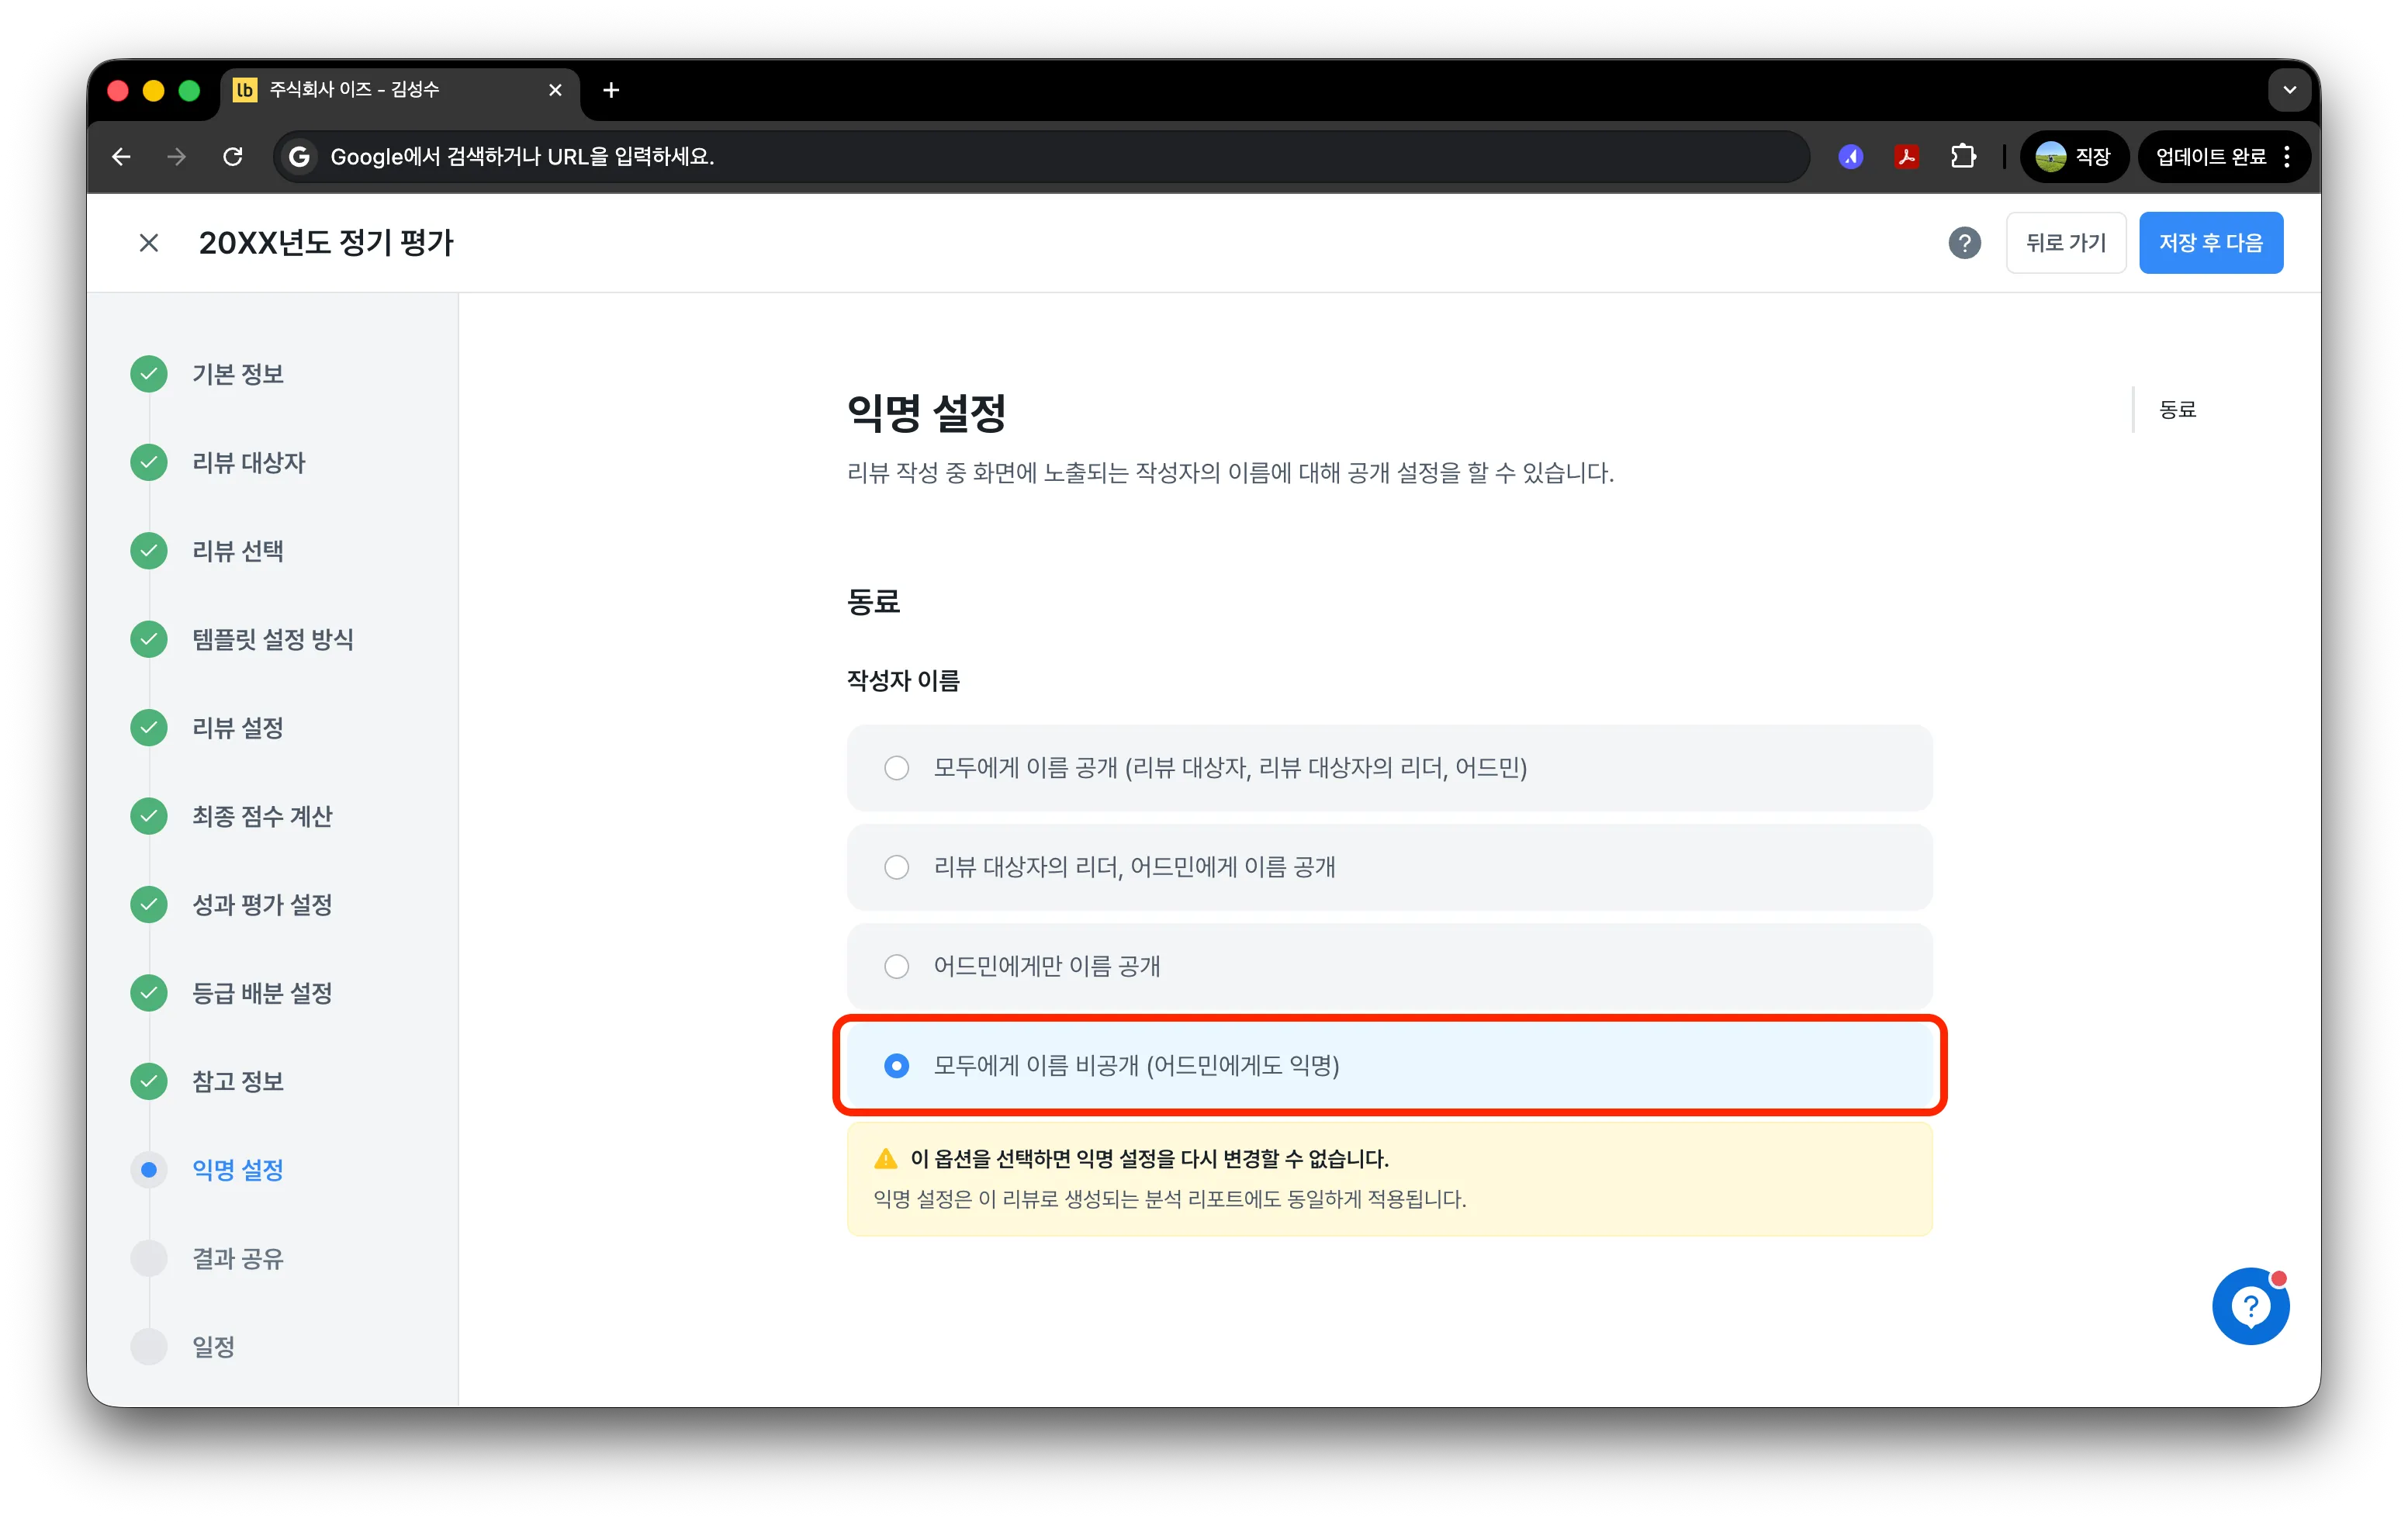
Task: Click the 뒤로 가기 button
Action: [x=2065, y=243]
